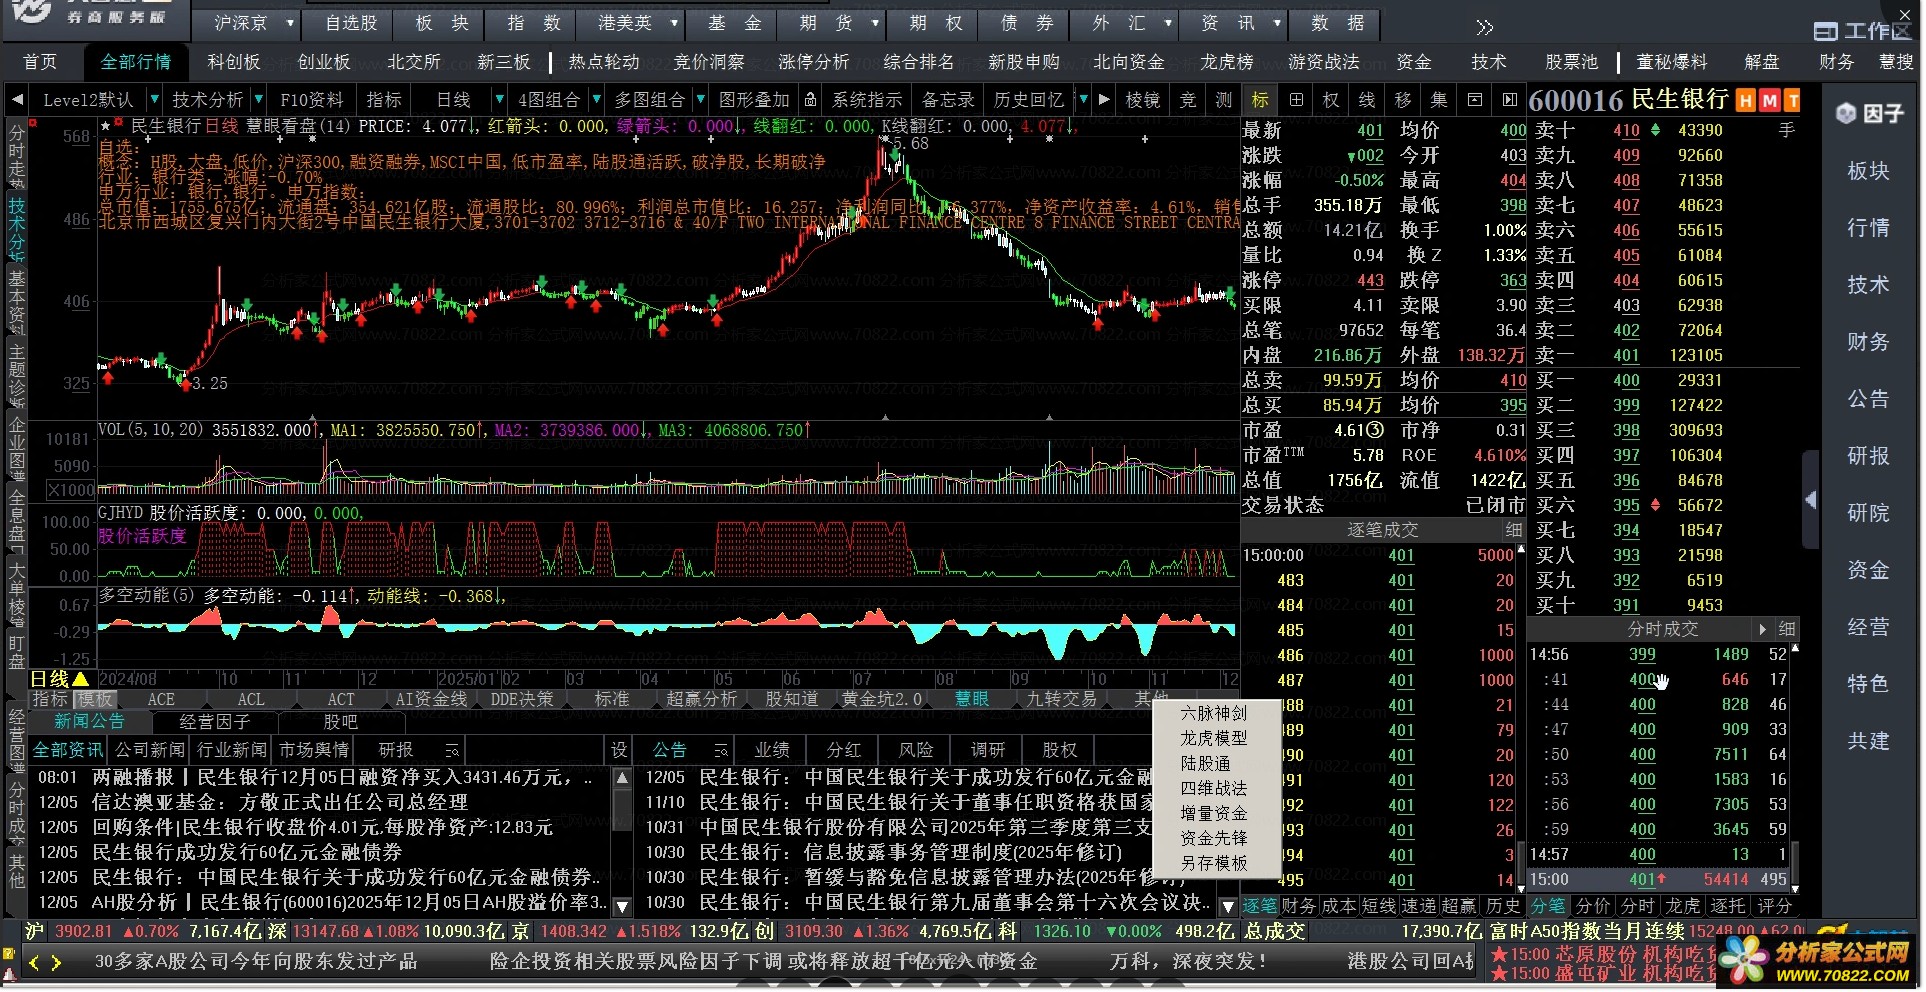Switch to the 龙虎榜 tab

1227,62
